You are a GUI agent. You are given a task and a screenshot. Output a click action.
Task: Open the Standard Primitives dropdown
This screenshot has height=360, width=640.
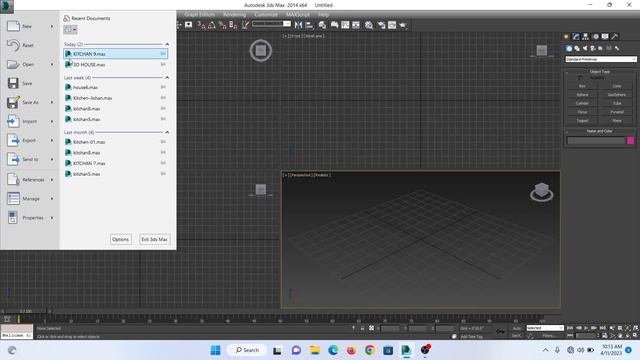click(x=601, y=59)
